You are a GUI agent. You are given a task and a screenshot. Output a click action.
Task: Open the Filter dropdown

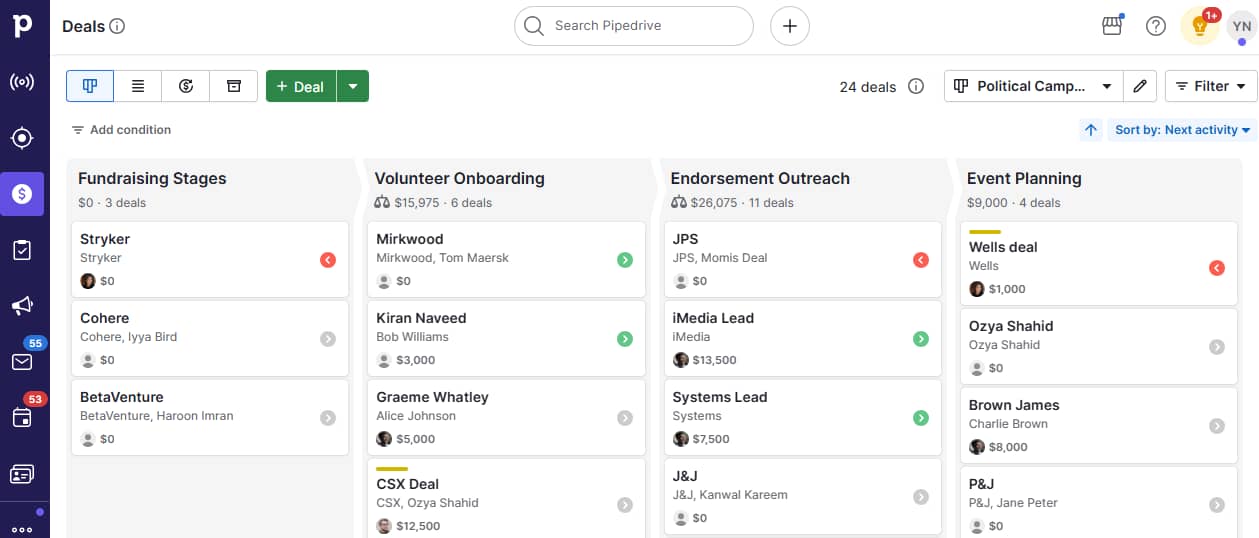1211,86
